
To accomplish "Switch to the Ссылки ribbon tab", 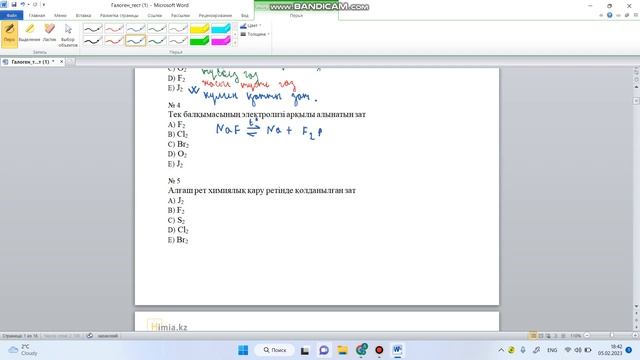I will coord(155,16).
